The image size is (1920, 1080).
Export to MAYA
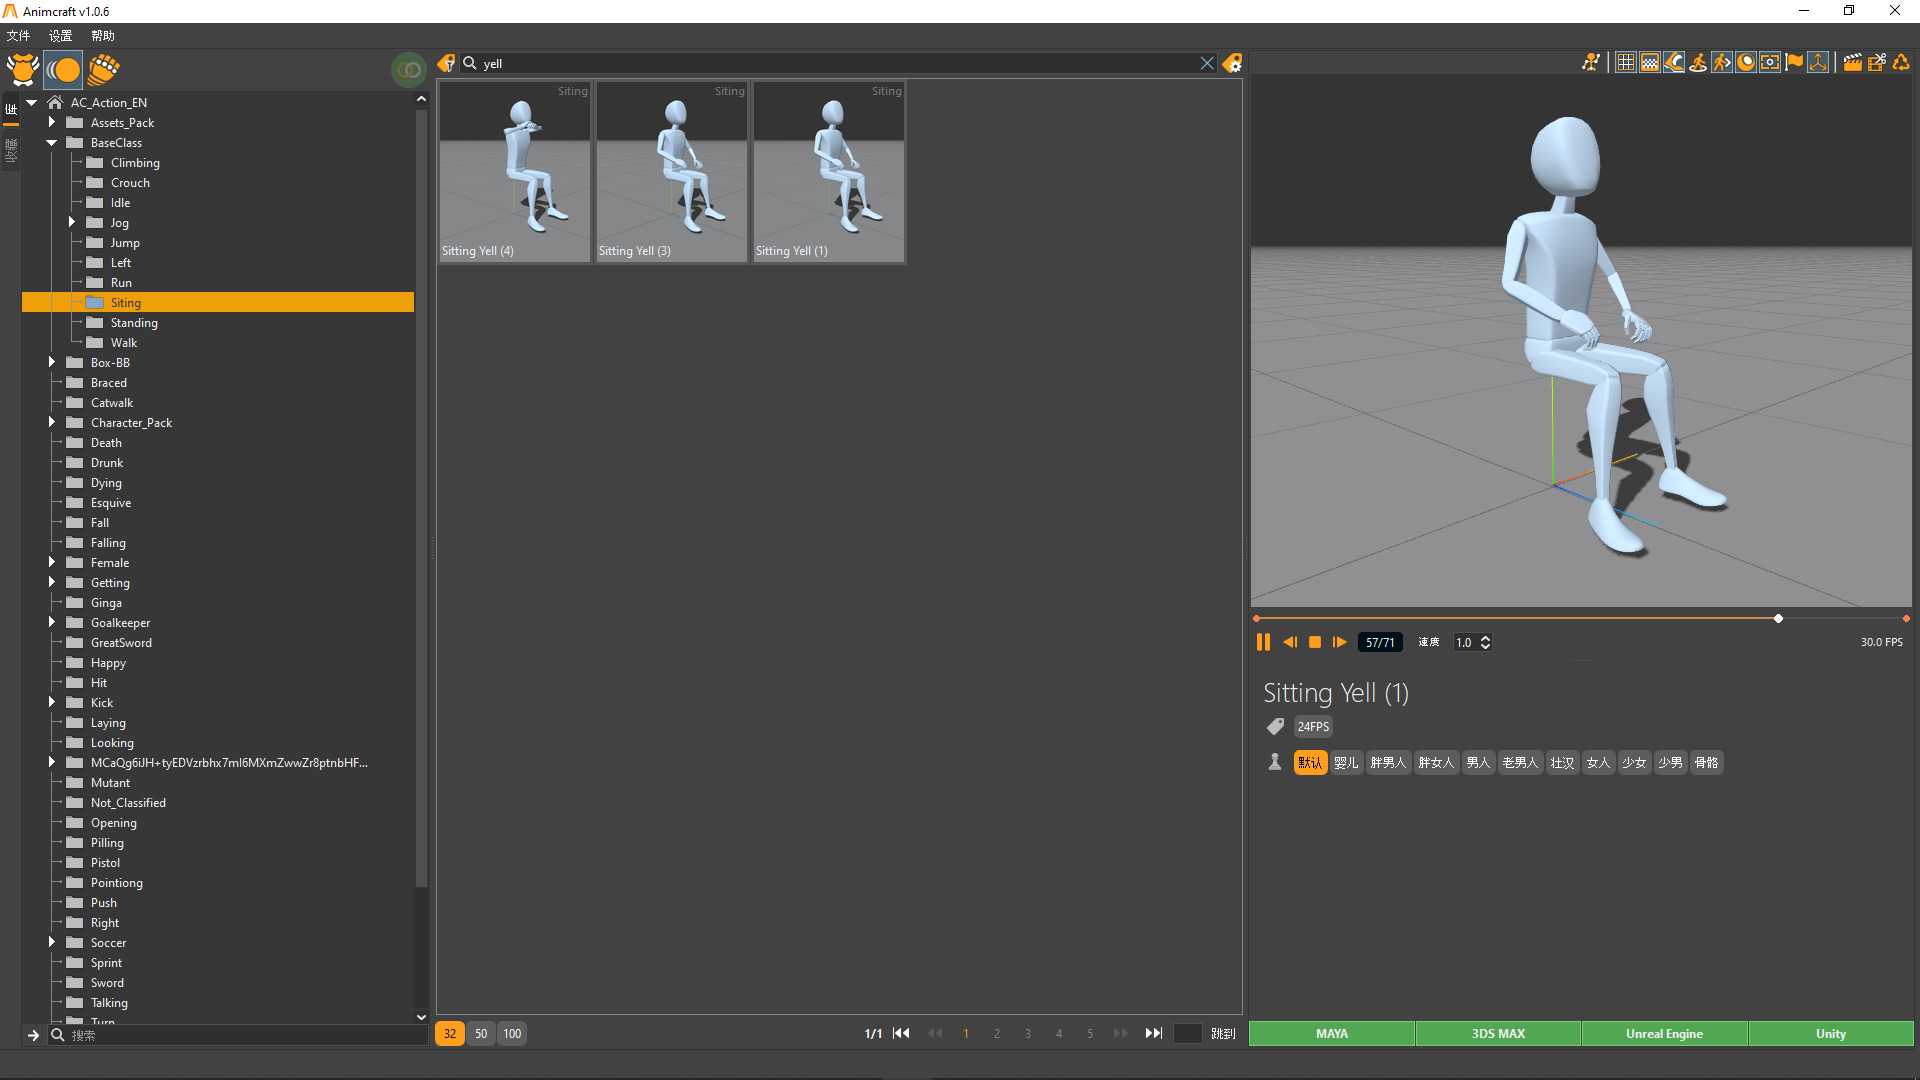(1331, 1033)
